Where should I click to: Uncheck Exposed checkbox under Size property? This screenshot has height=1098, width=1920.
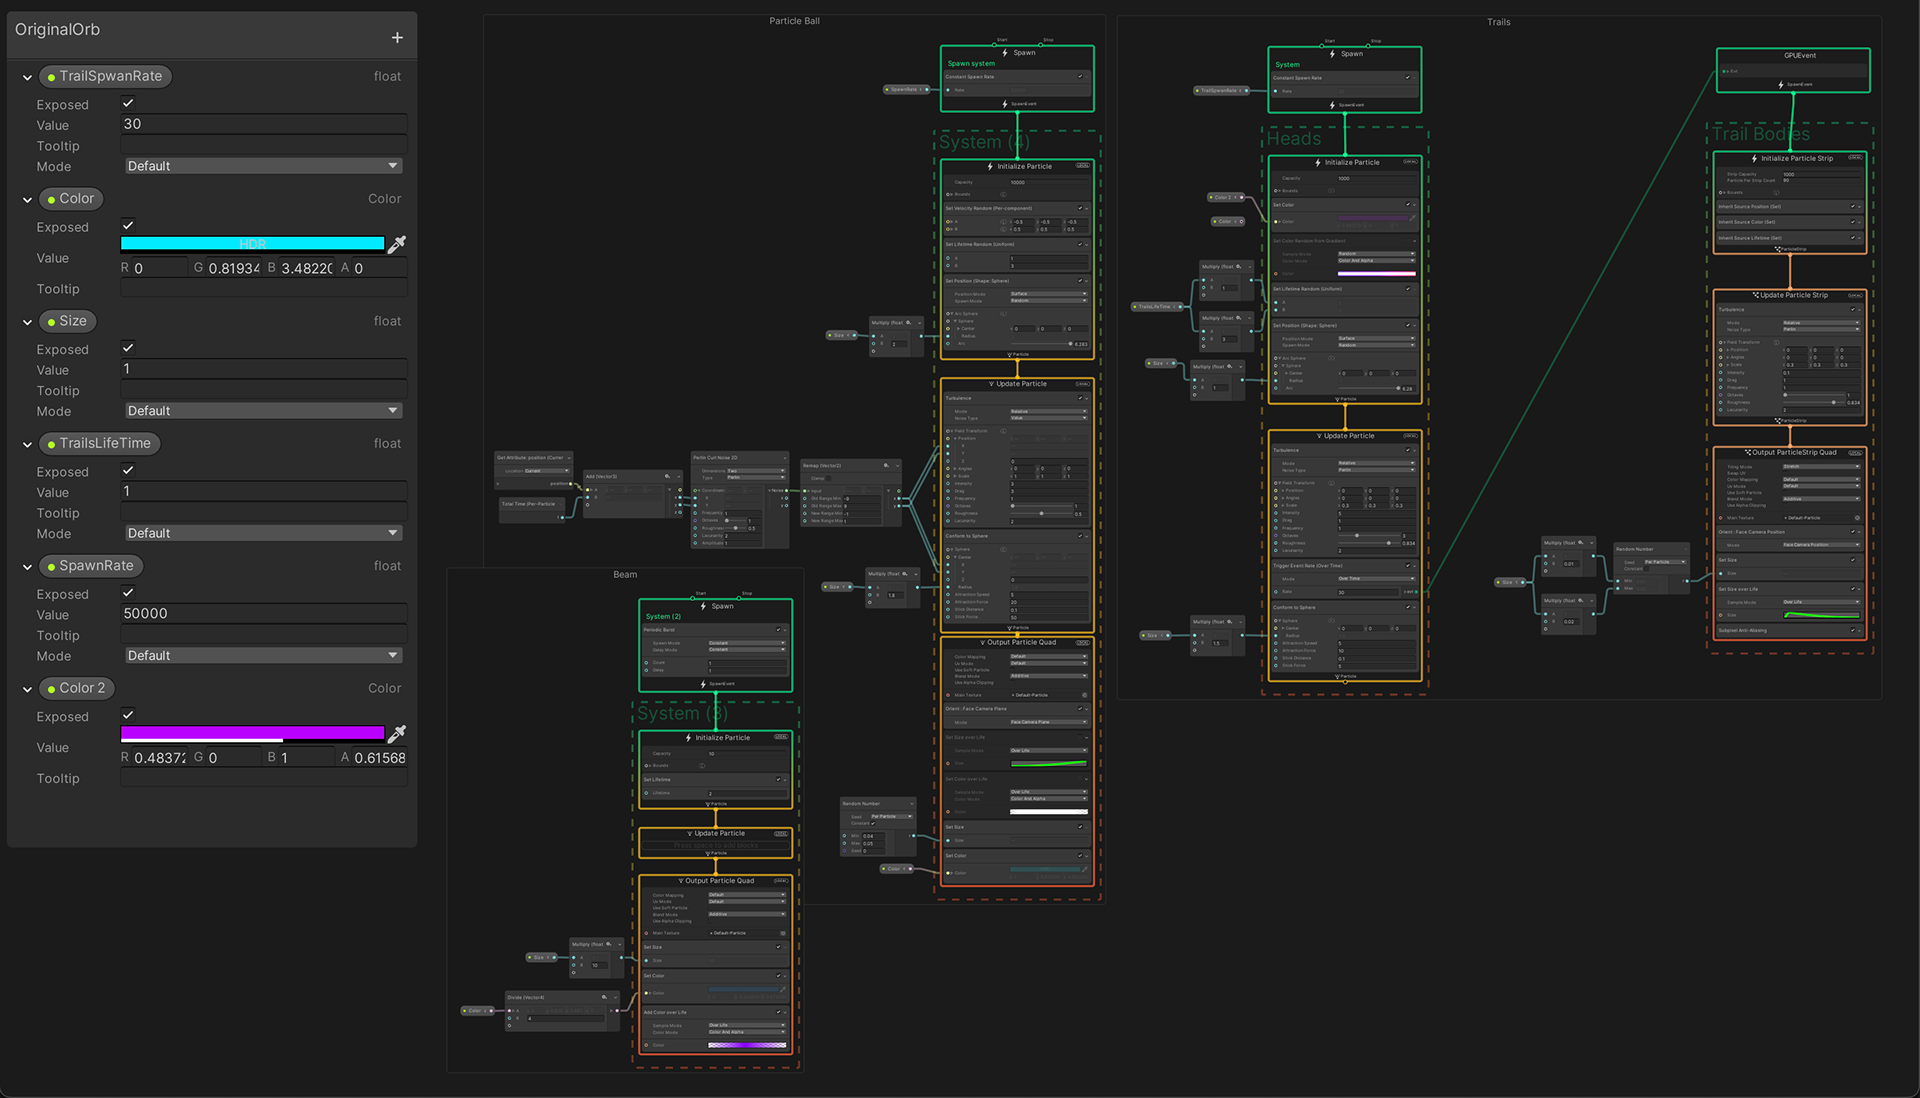[128, 348]
